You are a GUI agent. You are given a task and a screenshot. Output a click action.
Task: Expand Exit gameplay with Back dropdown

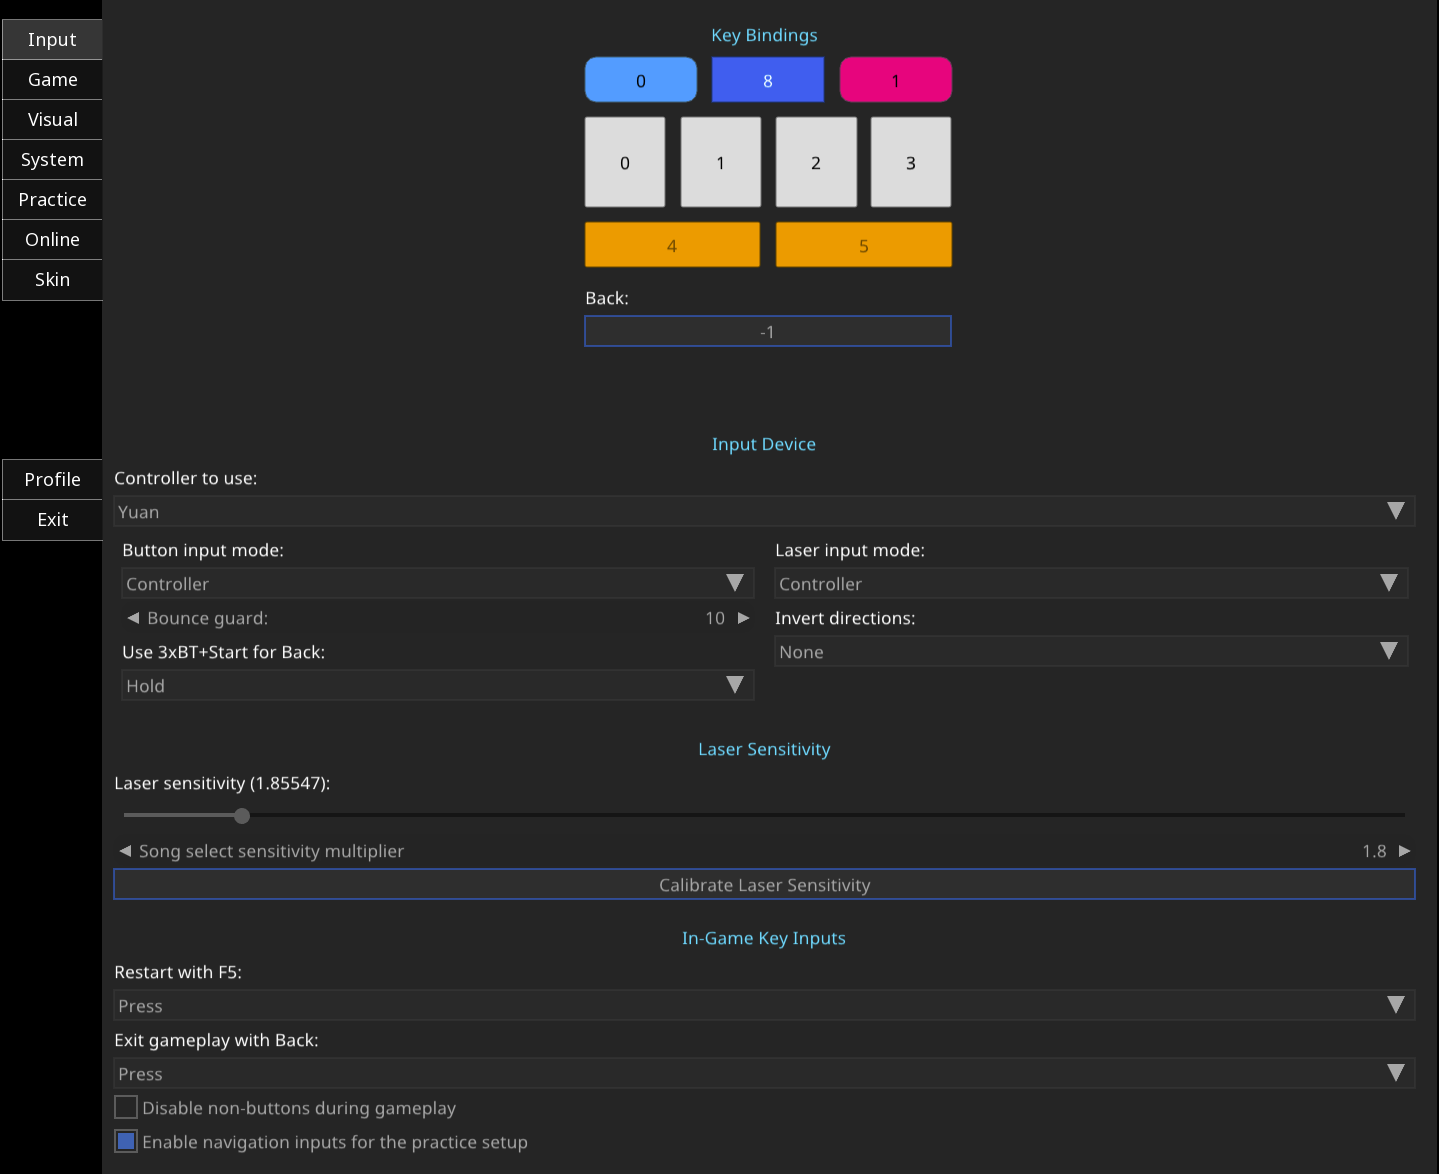coord(764,1074)
